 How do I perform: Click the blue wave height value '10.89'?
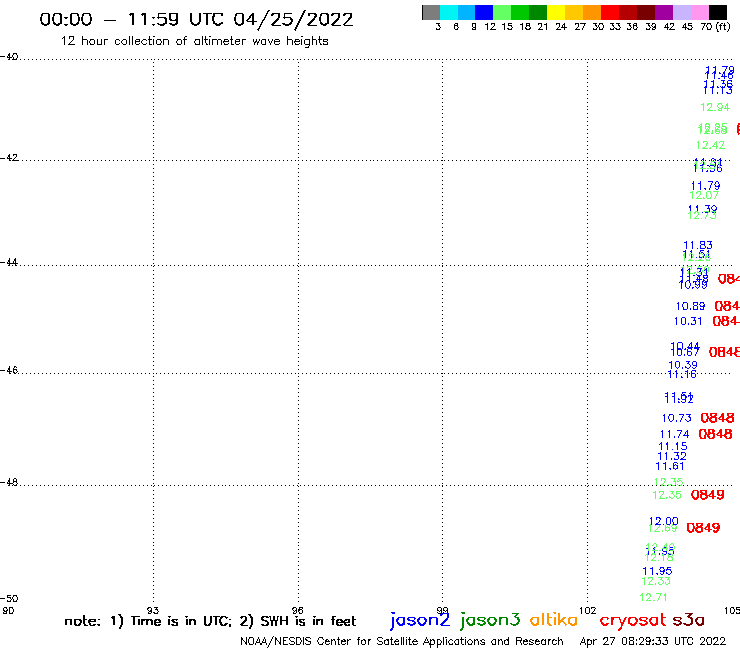[690, 306]
